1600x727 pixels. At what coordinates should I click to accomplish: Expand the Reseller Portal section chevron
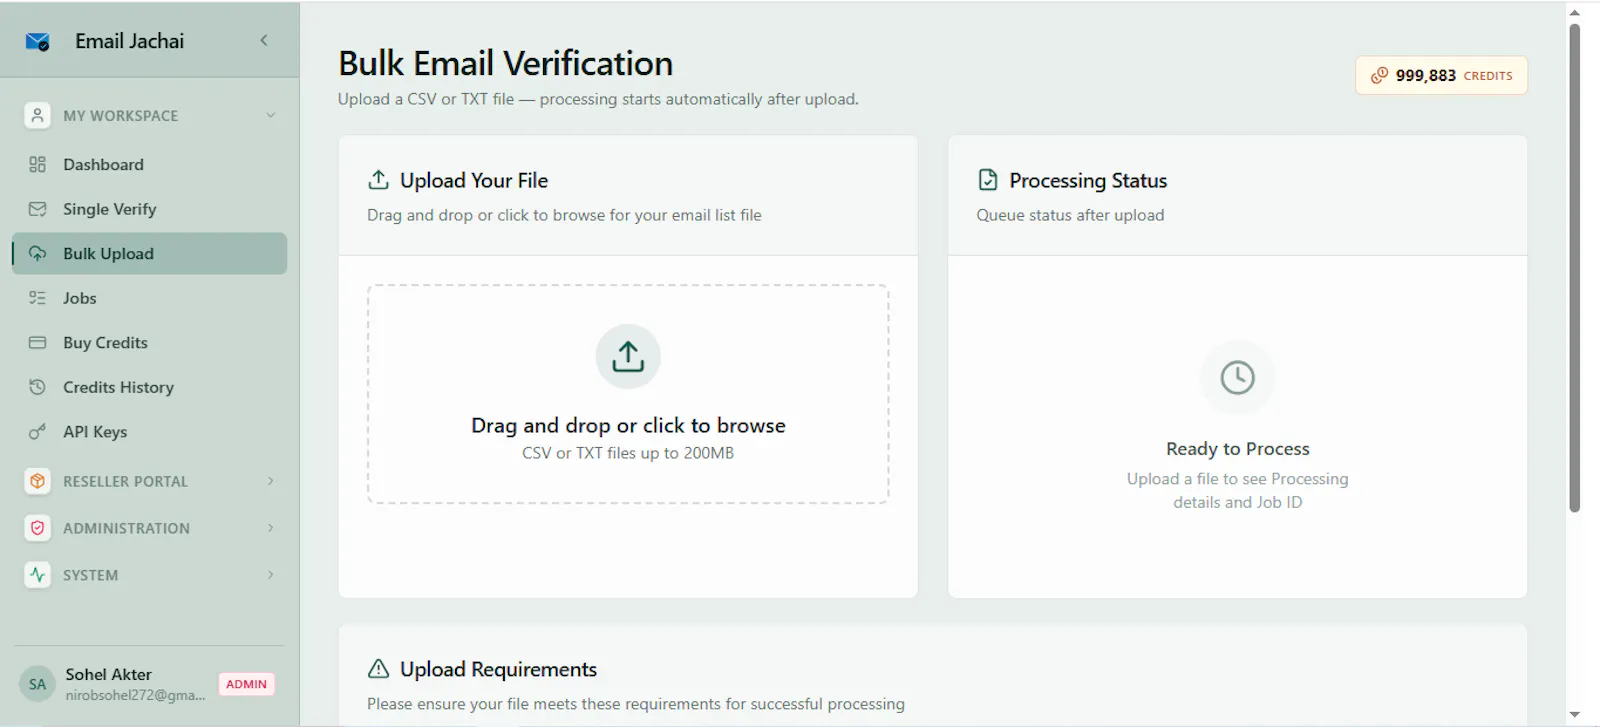coord(271,481)
